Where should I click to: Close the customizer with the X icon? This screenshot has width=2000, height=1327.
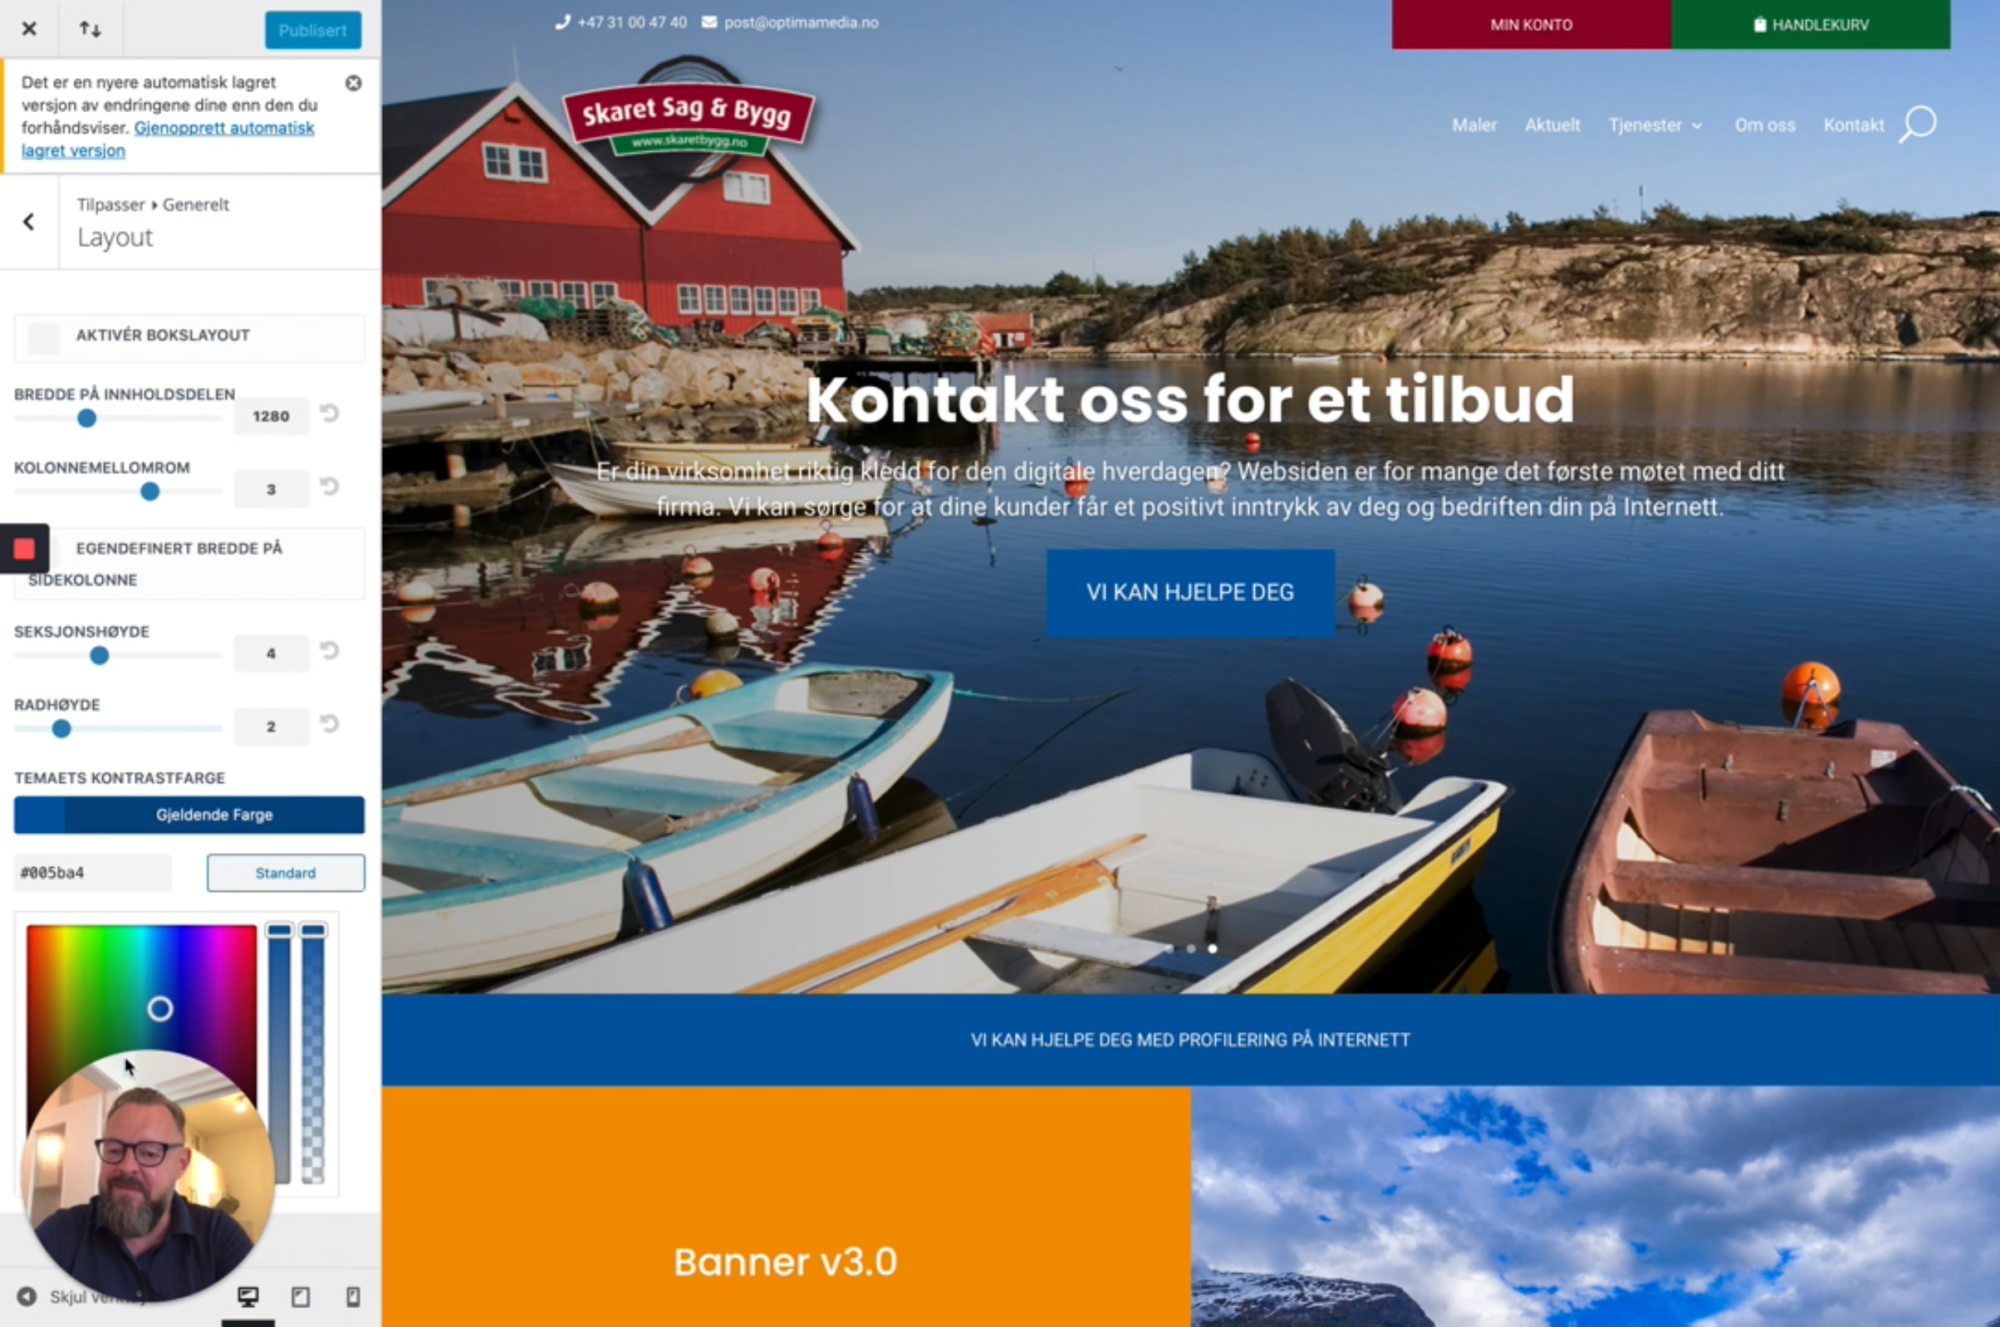point(29,29)
